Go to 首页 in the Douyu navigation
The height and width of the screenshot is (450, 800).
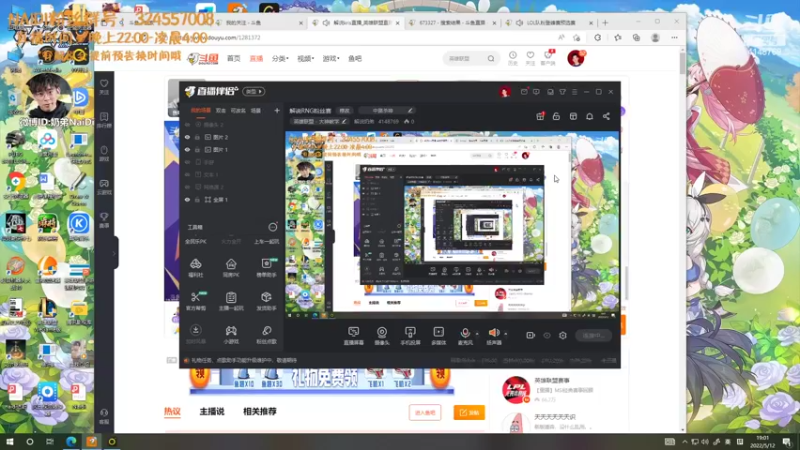pyautogui.click(x=234, y=59)
